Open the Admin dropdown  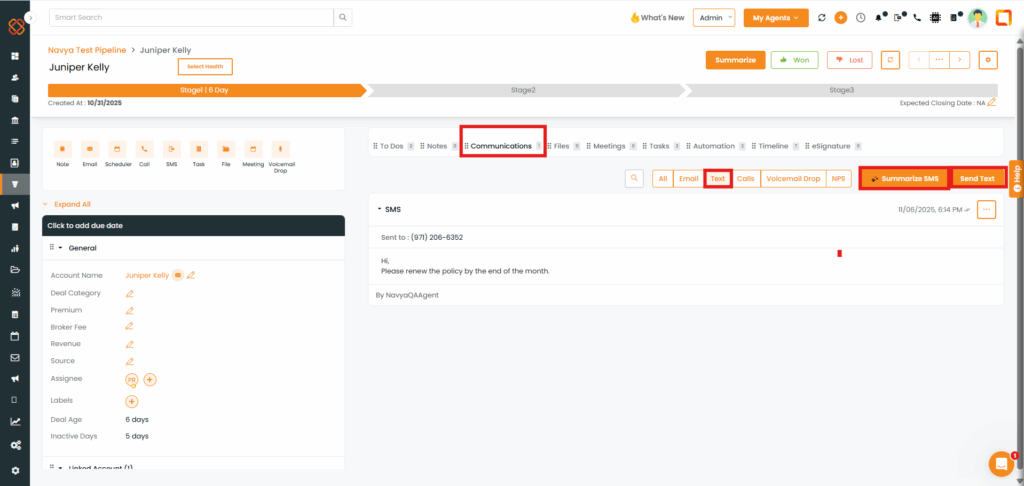coord(714,17)
